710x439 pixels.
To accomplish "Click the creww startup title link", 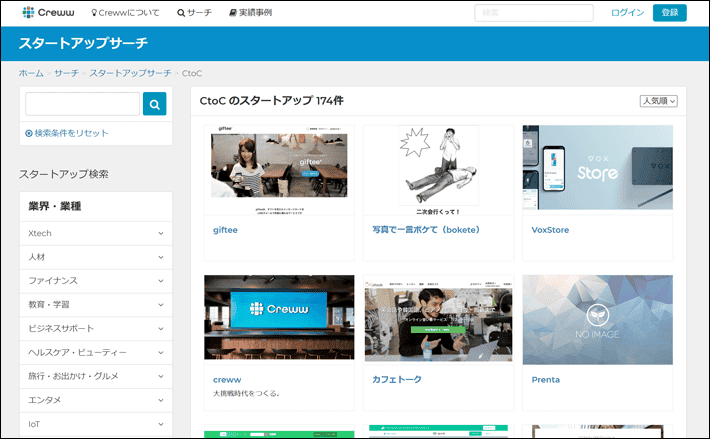I will tap(227, 380).
